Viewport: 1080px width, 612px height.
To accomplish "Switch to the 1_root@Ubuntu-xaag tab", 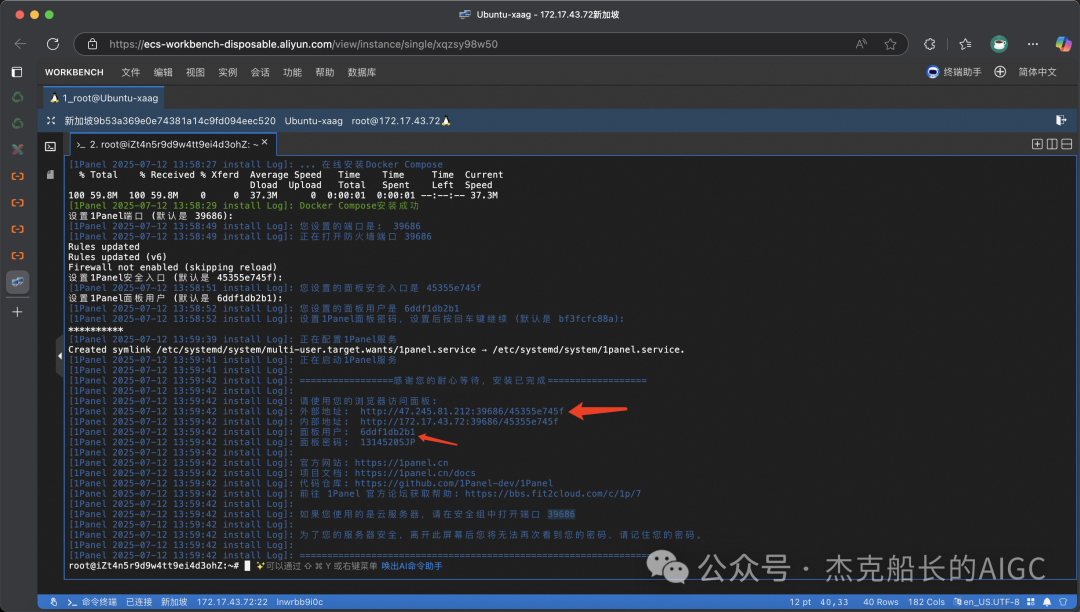I will 104,98.
